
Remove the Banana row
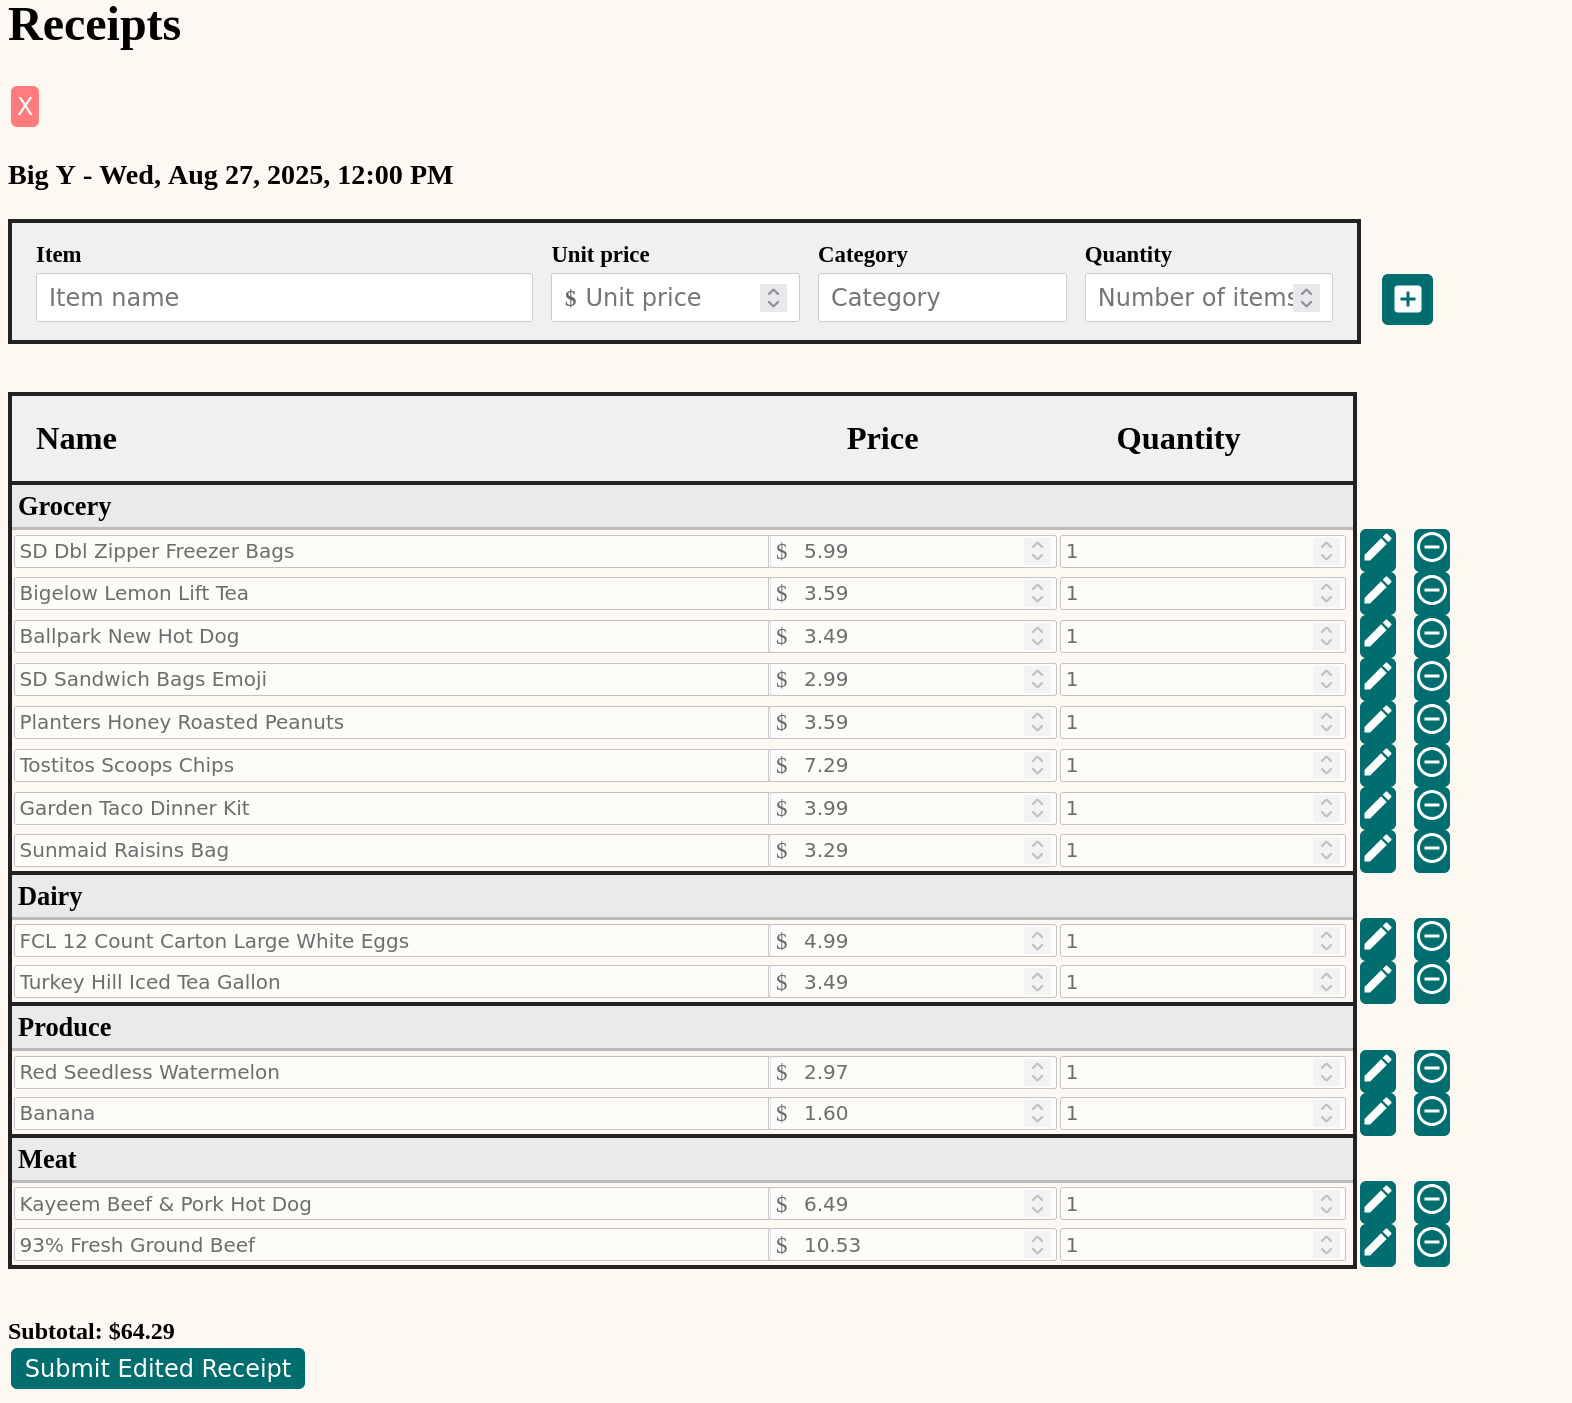tap(1431, 1113)
